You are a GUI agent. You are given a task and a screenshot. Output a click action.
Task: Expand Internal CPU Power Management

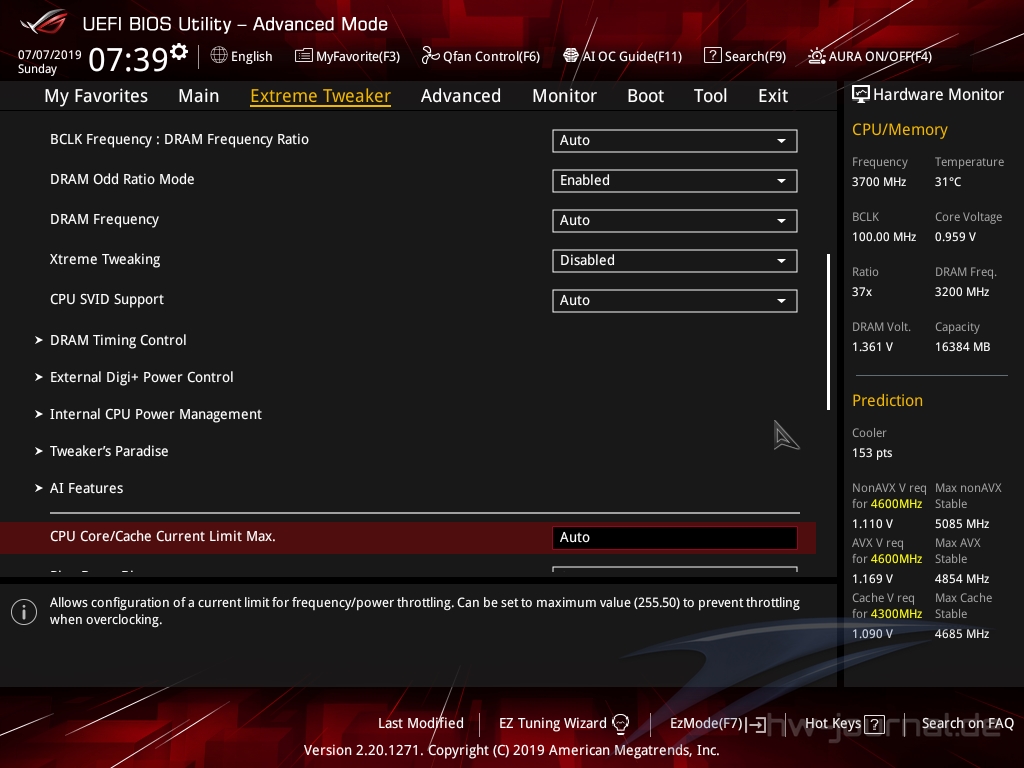coord(149,414)
